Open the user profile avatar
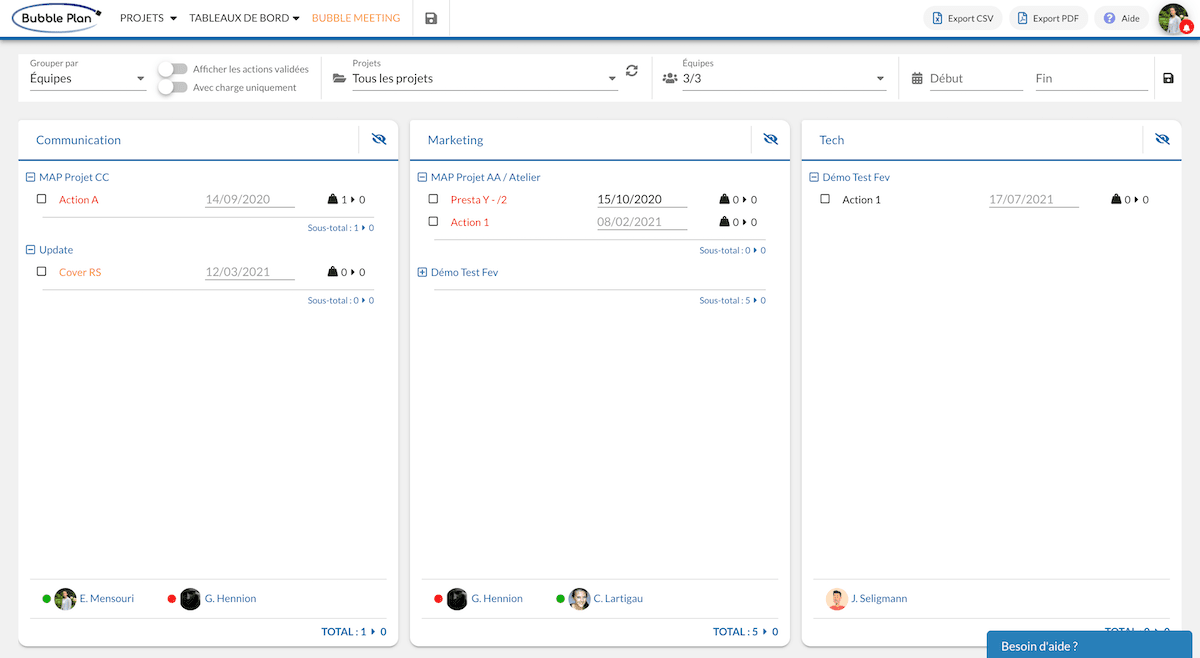The image size is (1200, 658). click(1173, 18)
